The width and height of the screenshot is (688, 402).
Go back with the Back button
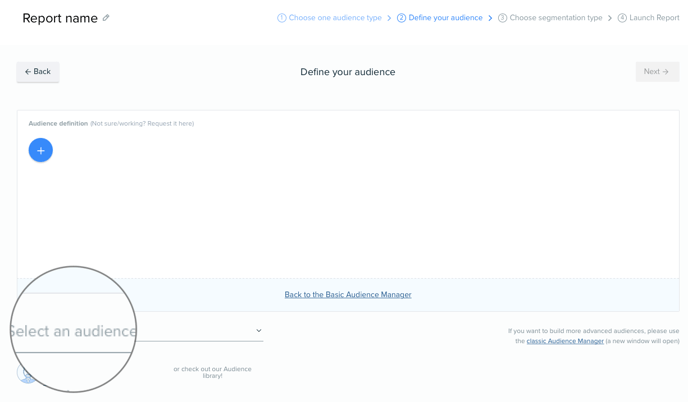coord(38,72)
